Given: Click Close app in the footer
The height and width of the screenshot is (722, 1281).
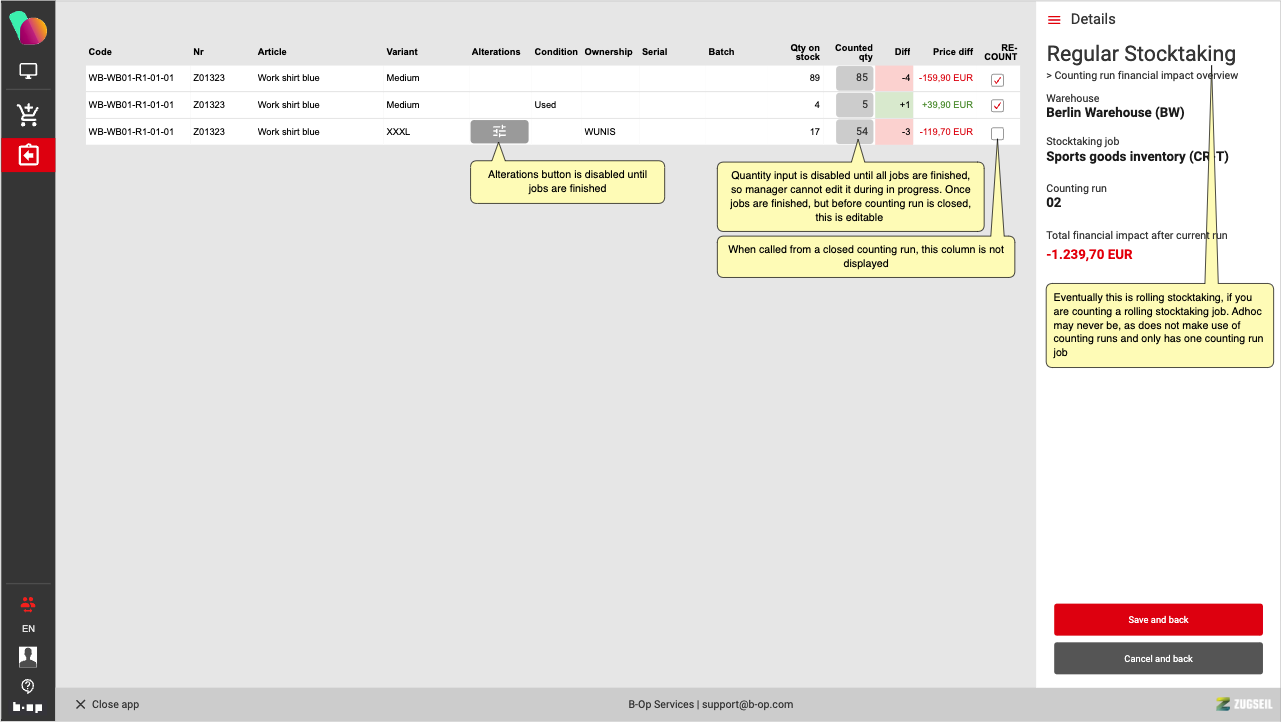Looking at the screenshot, I should (x=107, y=704).
